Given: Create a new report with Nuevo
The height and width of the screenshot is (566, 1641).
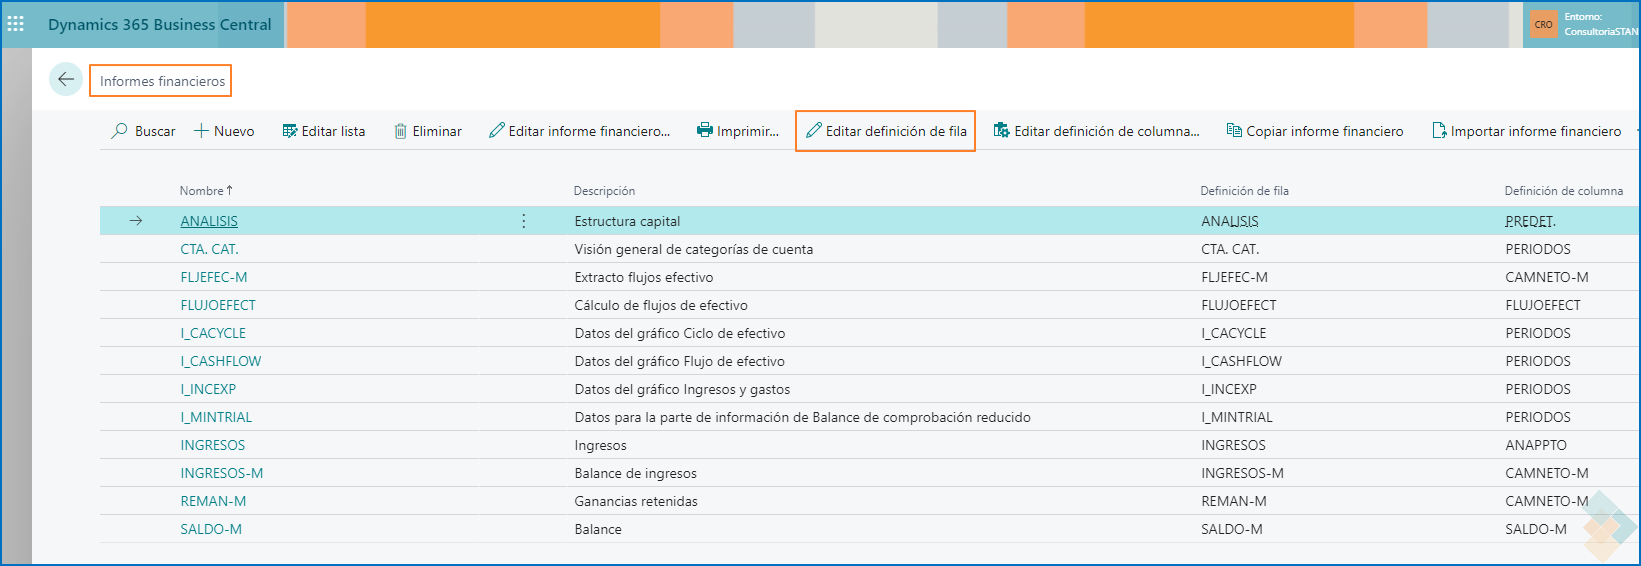Looking at the screenshot, I should tap(224, 131).
